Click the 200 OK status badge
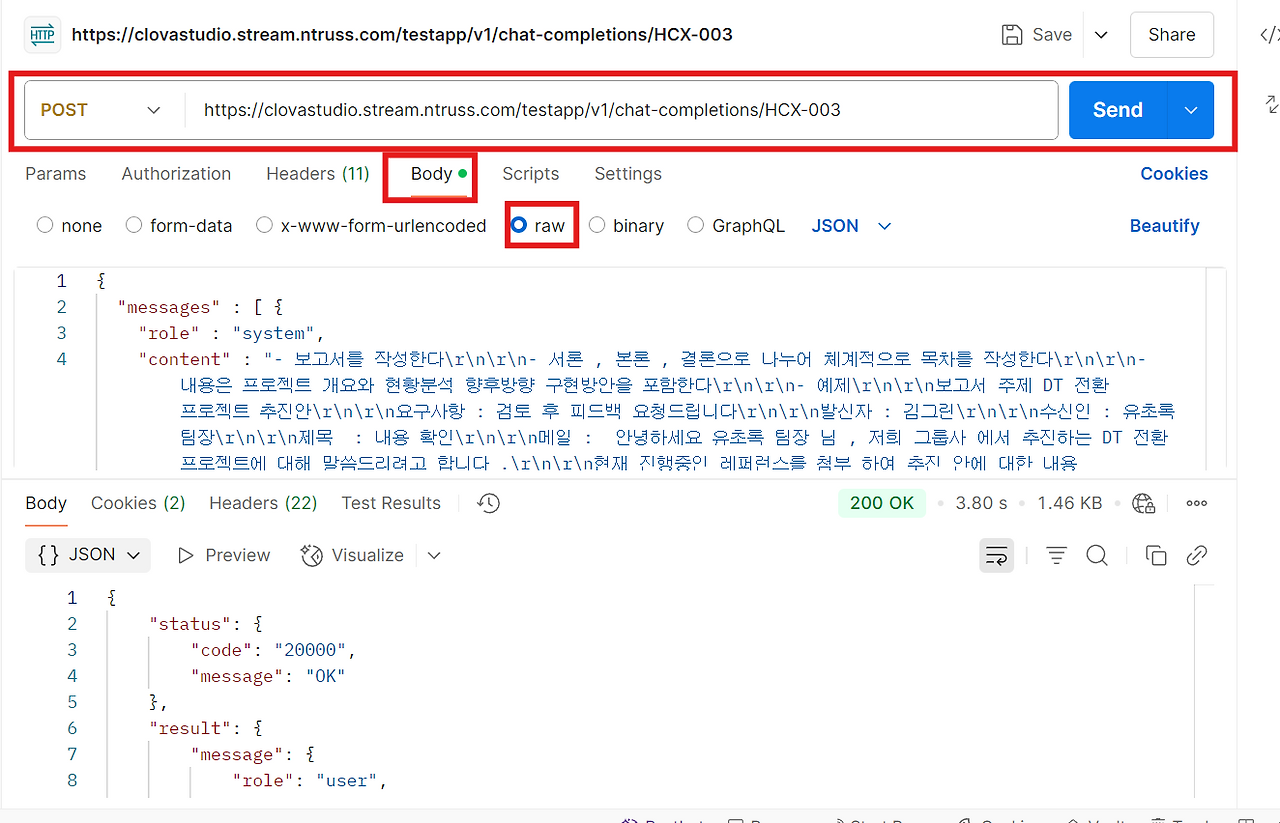 (882, 503)
